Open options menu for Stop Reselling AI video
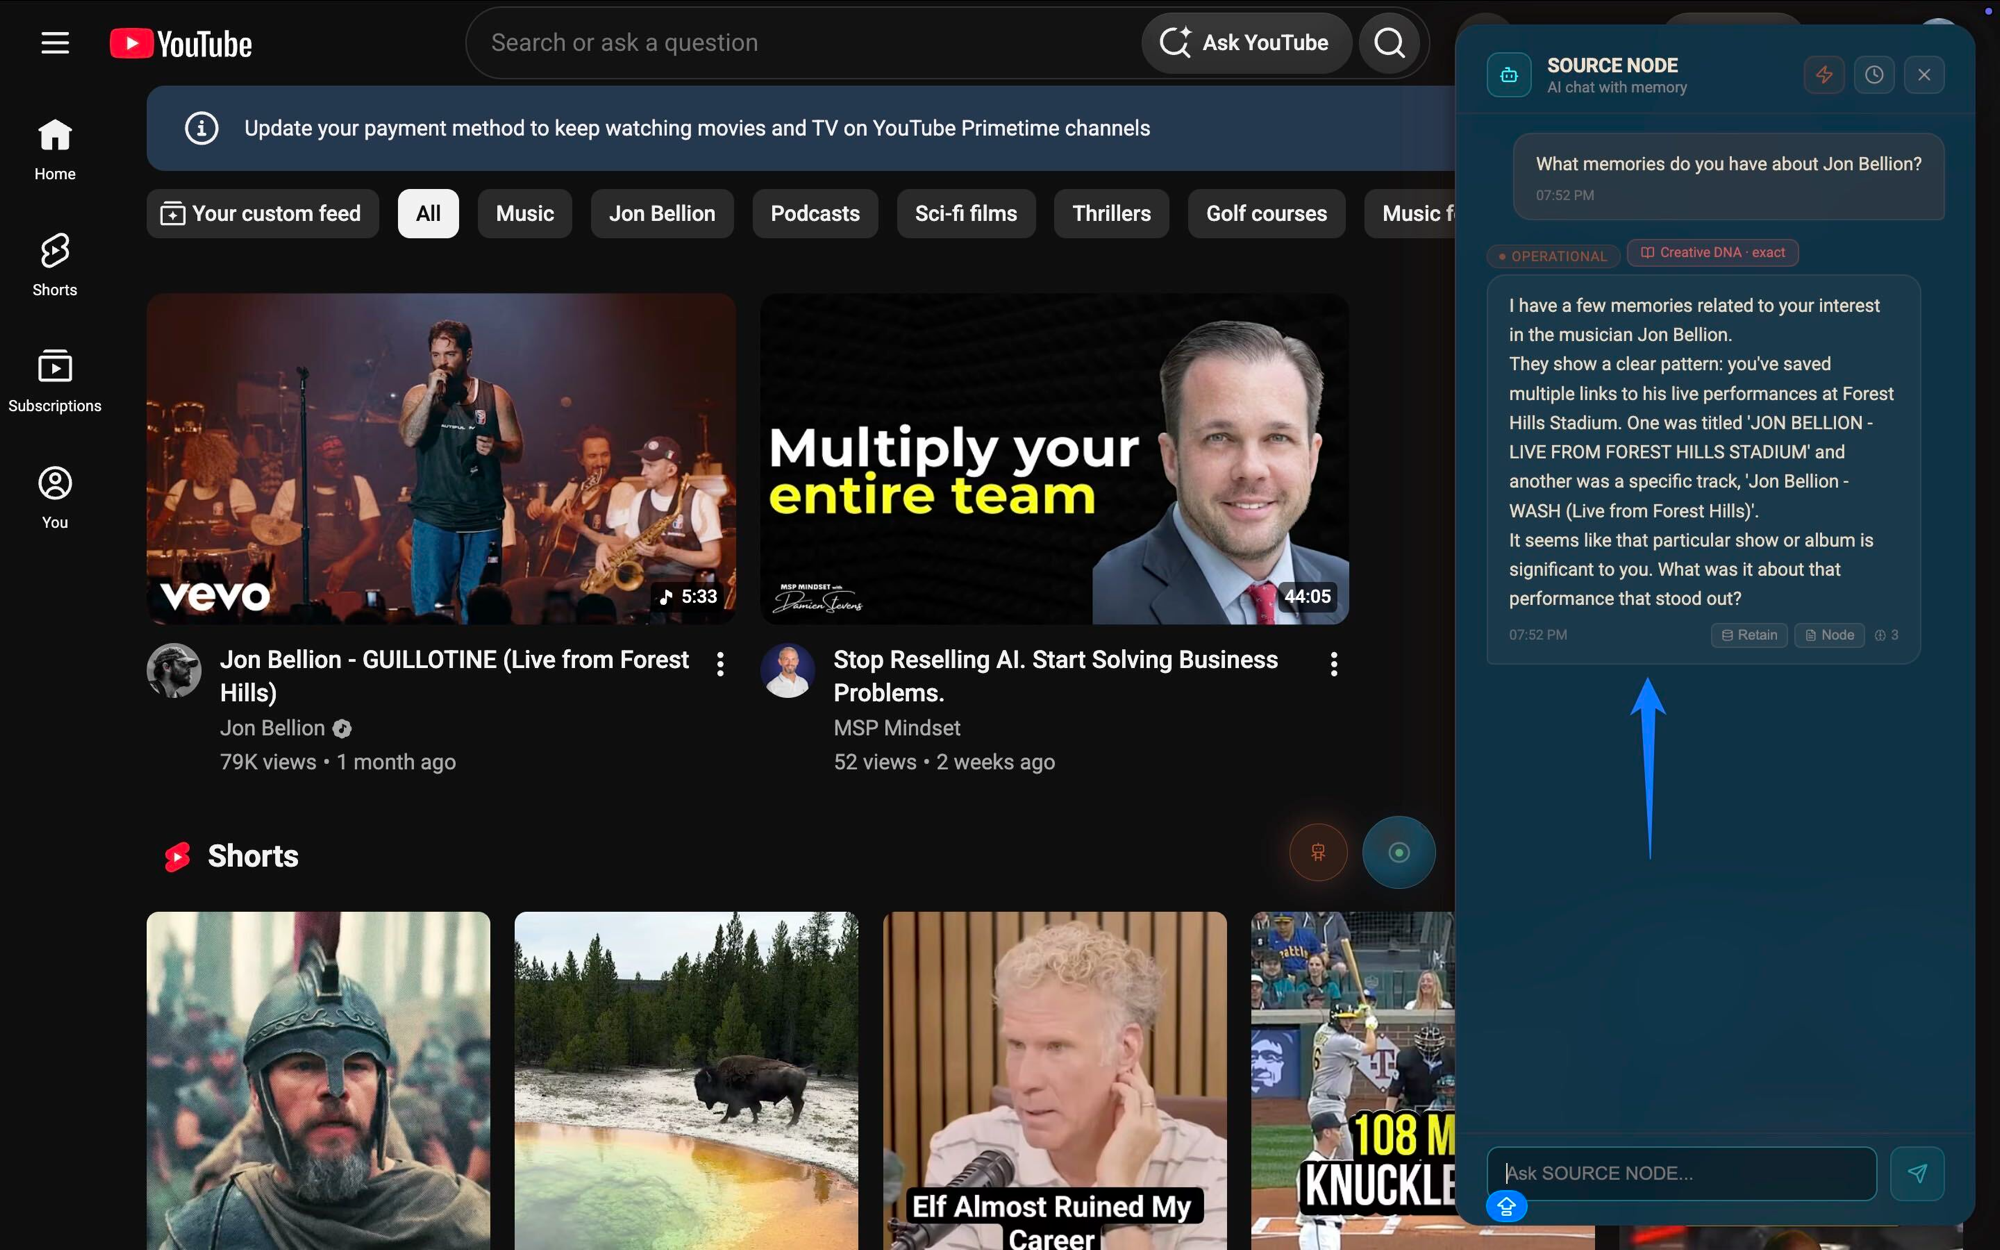The width and height of the screenshot is (2000, 1250). pyautogui.click(x=1334, y=664)
